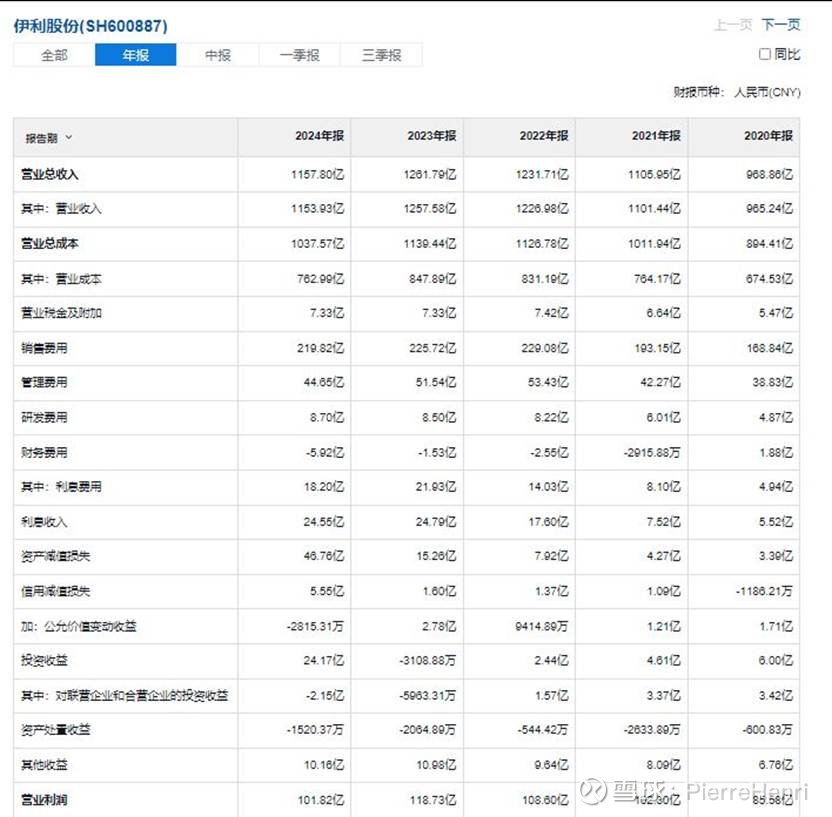
Task: Click the -3108.88万 investment income value
Action: tap(428, 661)
